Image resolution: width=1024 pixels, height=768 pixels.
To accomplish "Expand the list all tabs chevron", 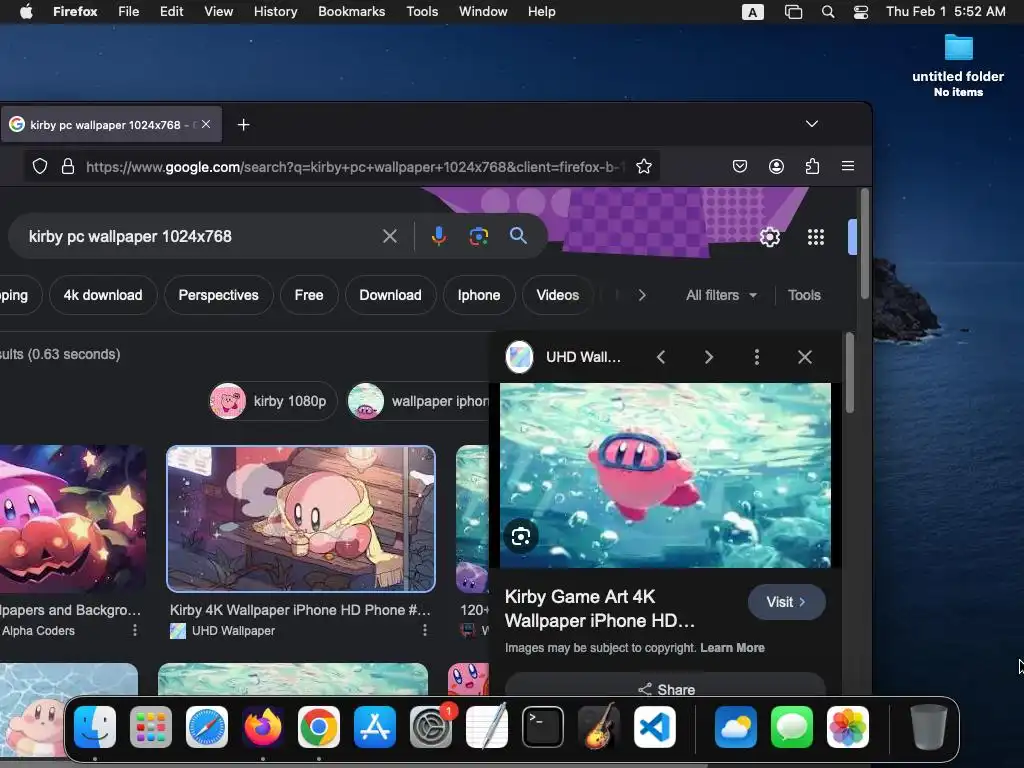I will [812, 124].
